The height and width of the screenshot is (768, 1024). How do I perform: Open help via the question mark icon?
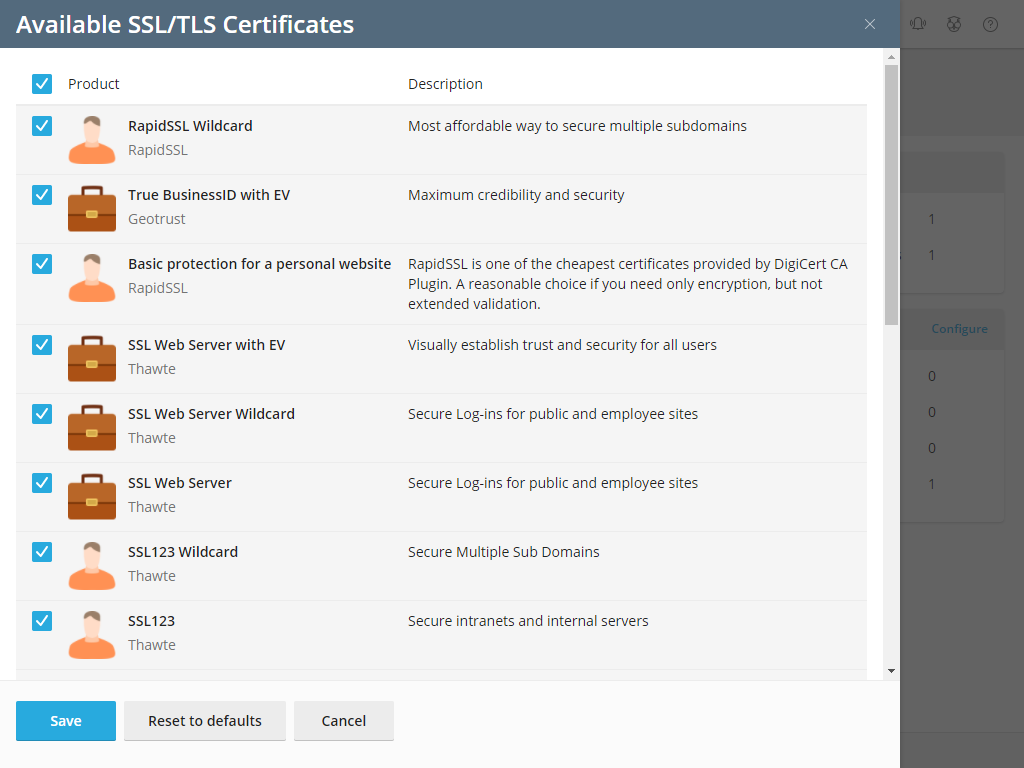[x=990, y=23]
